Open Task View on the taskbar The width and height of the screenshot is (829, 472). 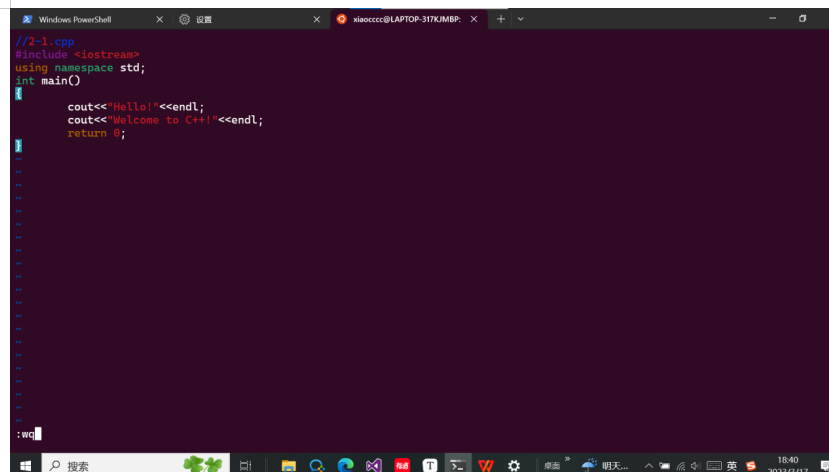(x=246, y=466)
